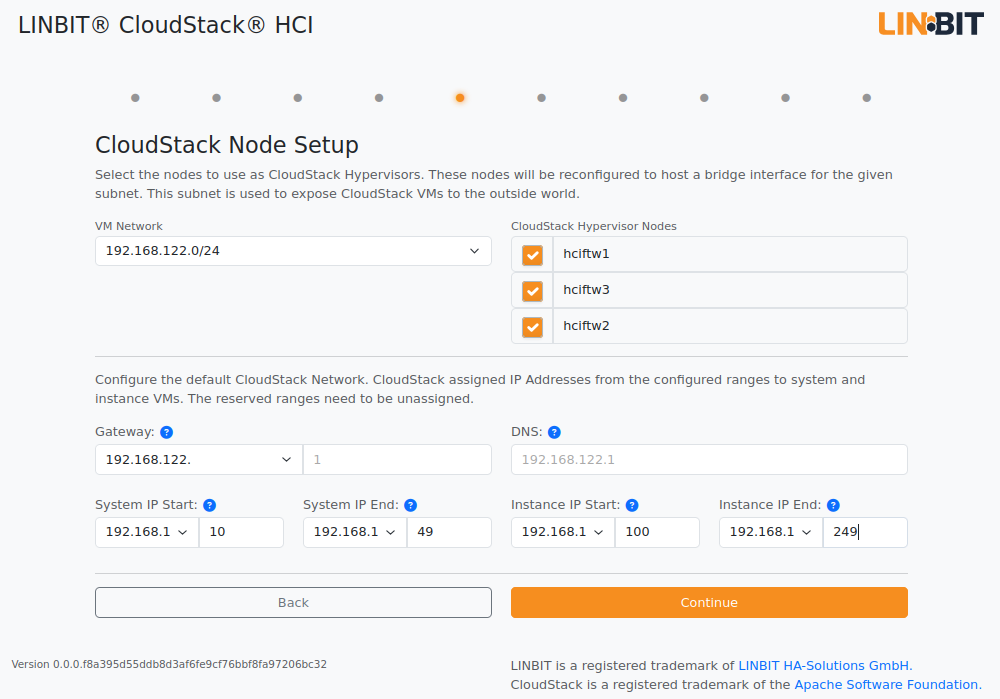
Task: Click the LINBIT logo in header
Action: [930, 24]
